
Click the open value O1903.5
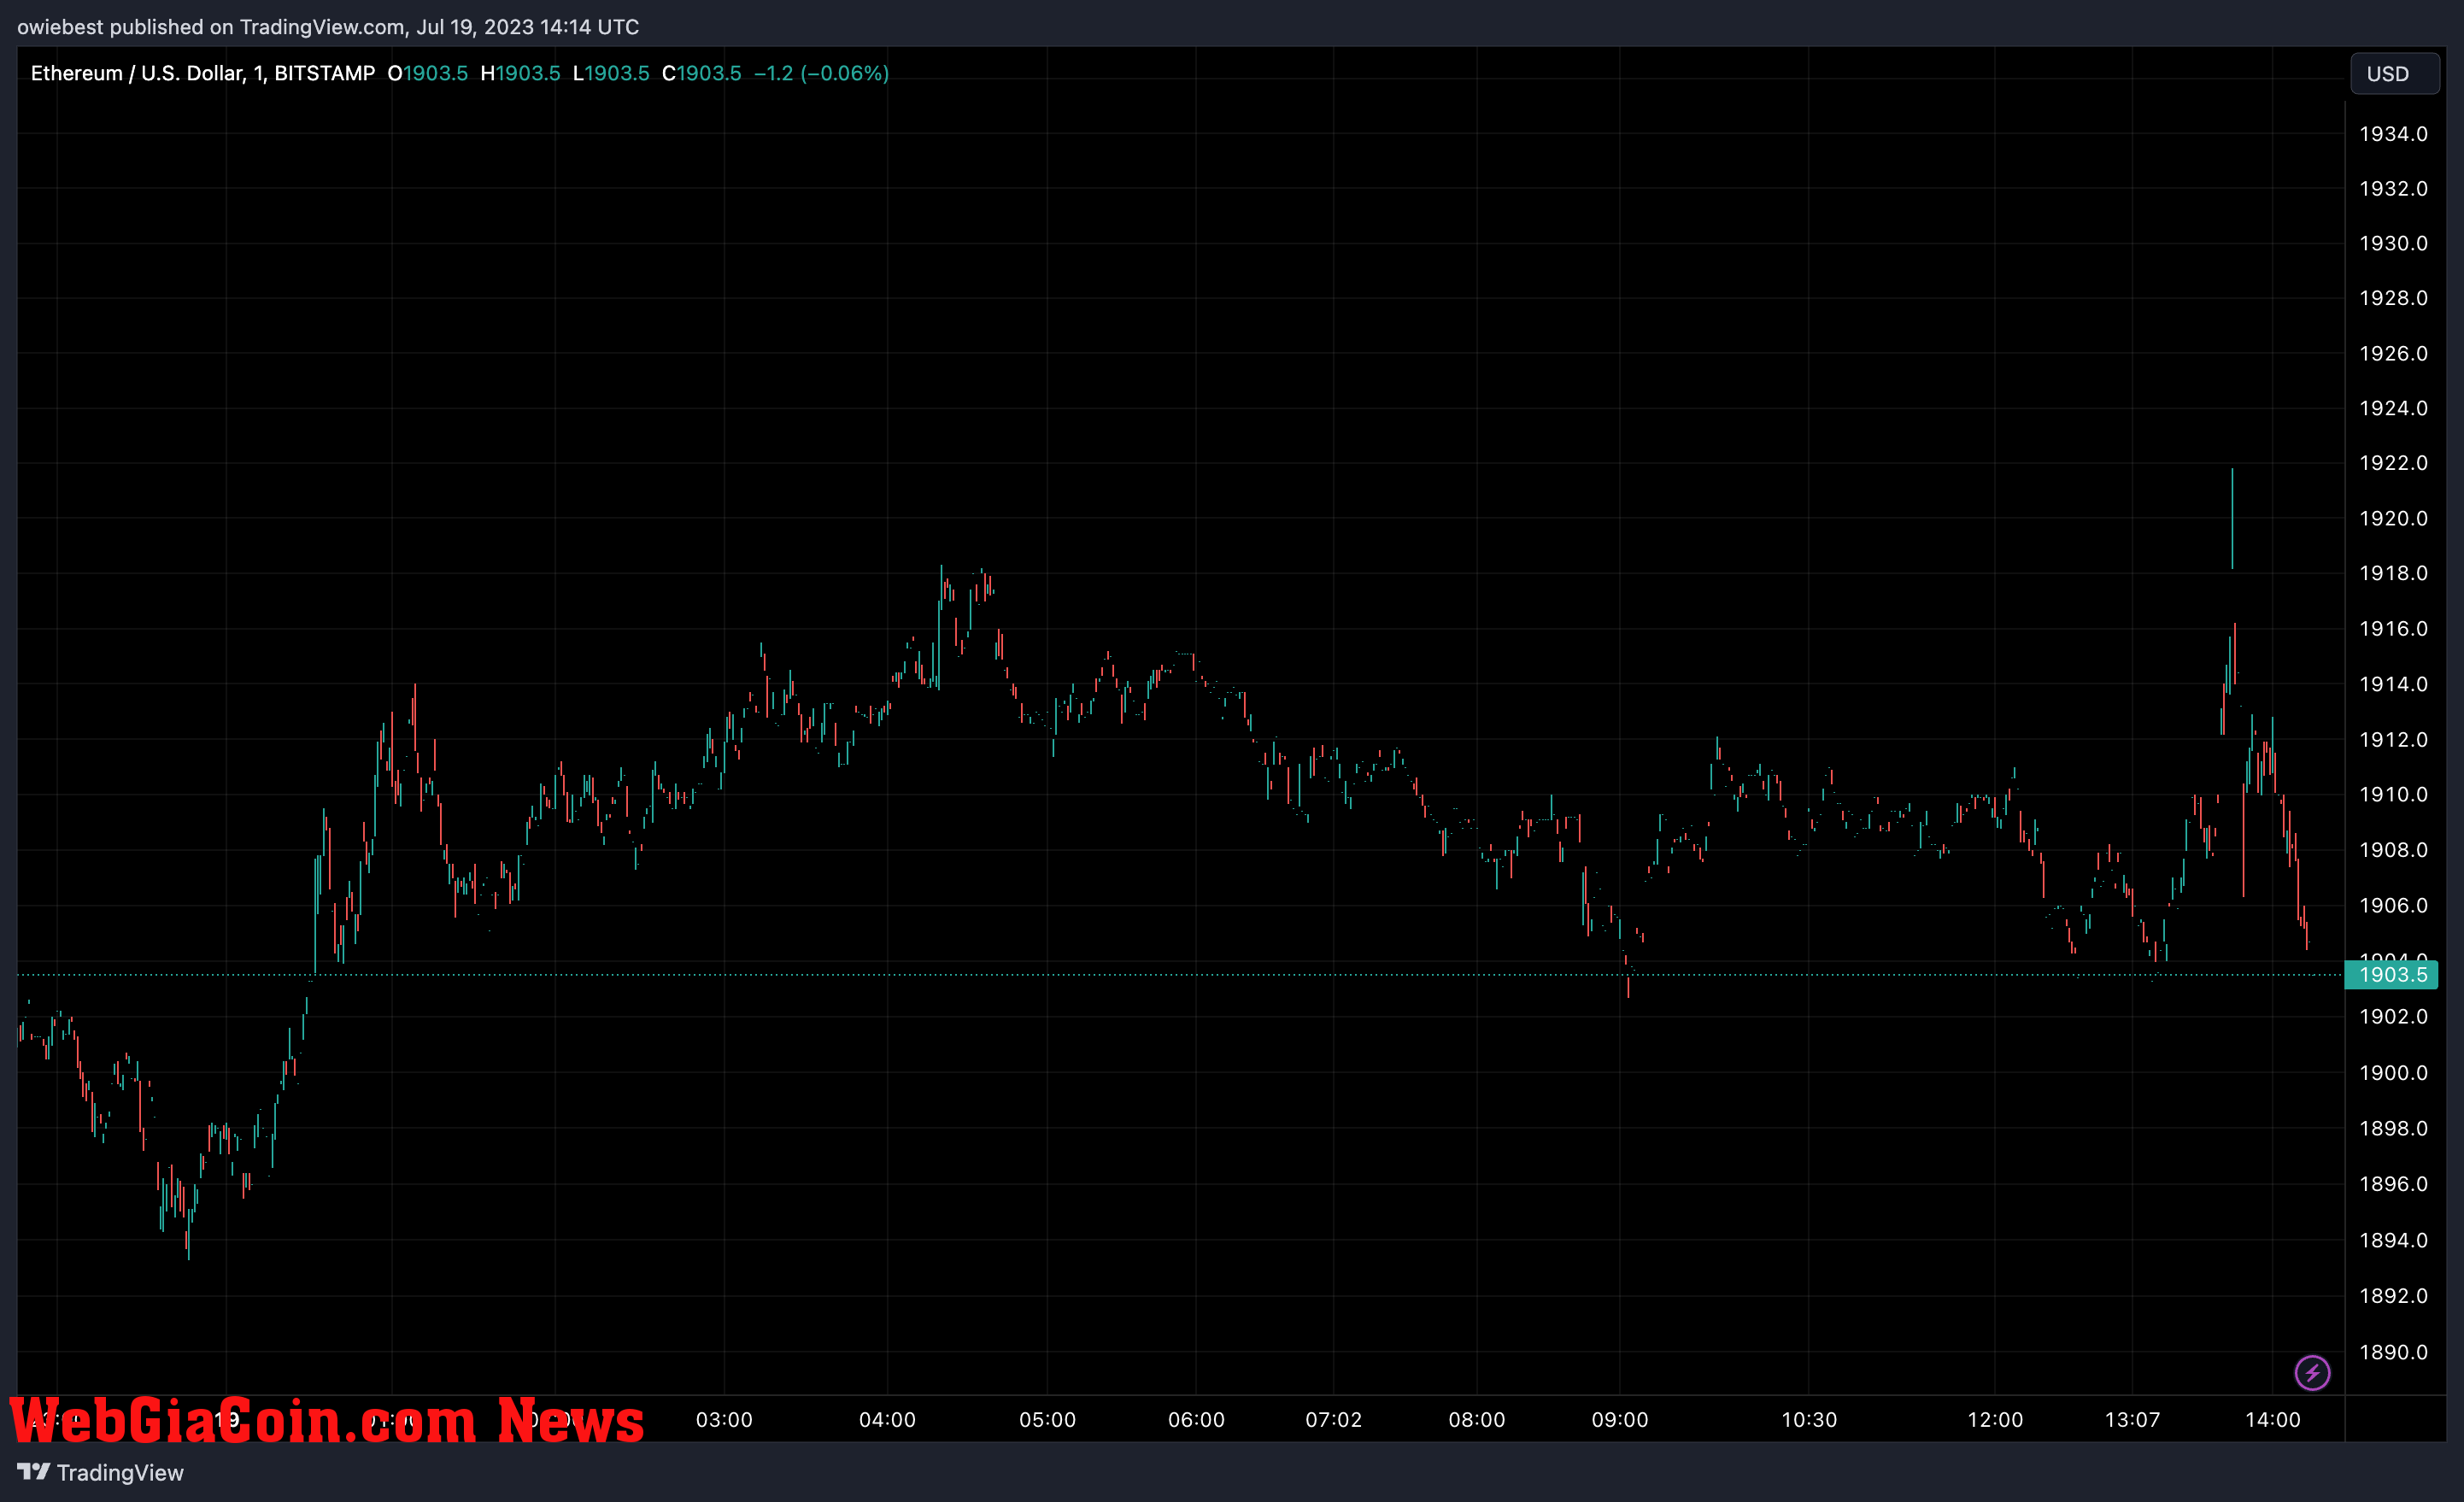pos(428,73)
